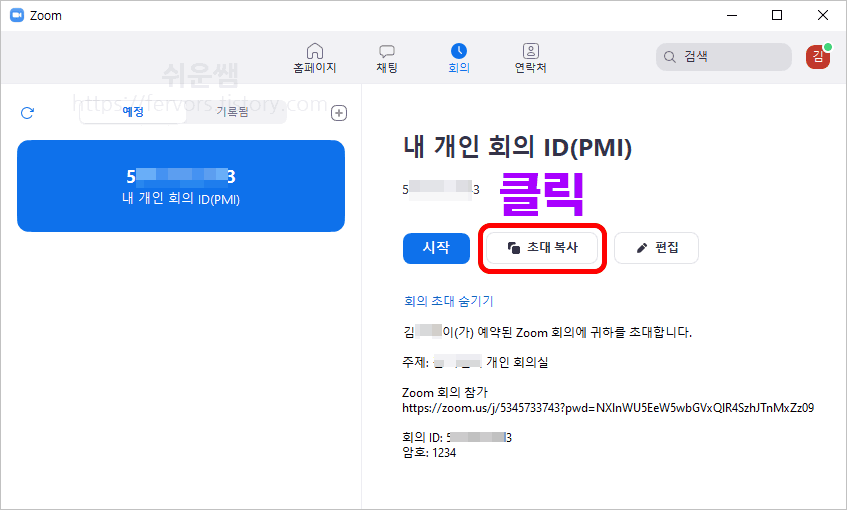Select the 회의 meetings tab
The width and height of the screenshot is (847, 510).
click(459, 58)
